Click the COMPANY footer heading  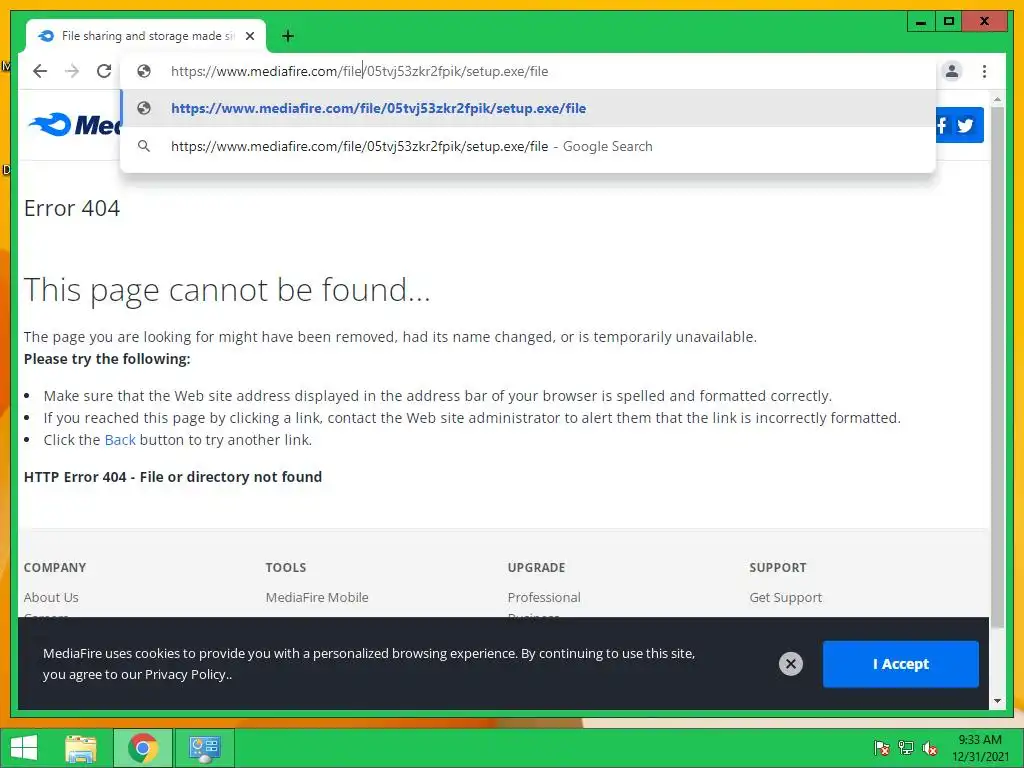[x=55, y=568]
